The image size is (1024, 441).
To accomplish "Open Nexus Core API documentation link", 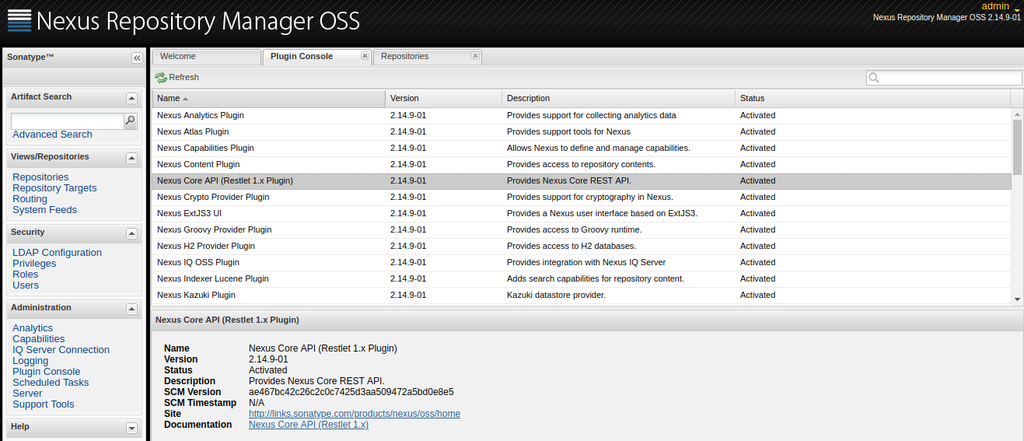I will (x=308, y=425).
